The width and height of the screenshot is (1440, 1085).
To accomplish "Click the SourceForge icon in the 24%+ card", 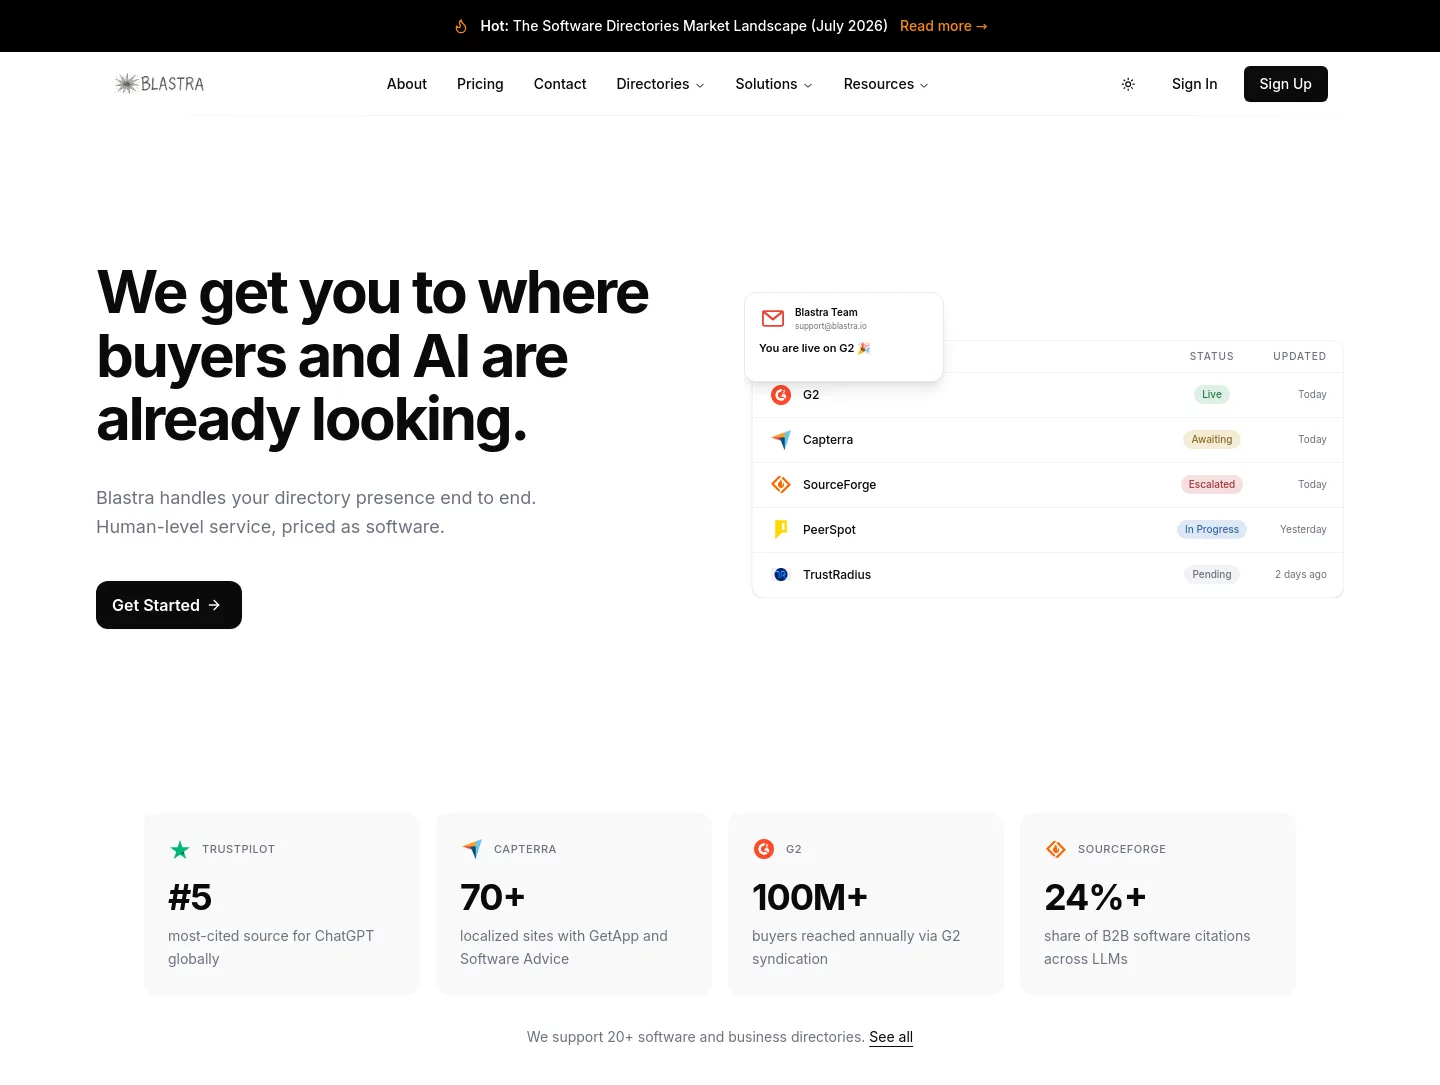I will (1056, 849).
